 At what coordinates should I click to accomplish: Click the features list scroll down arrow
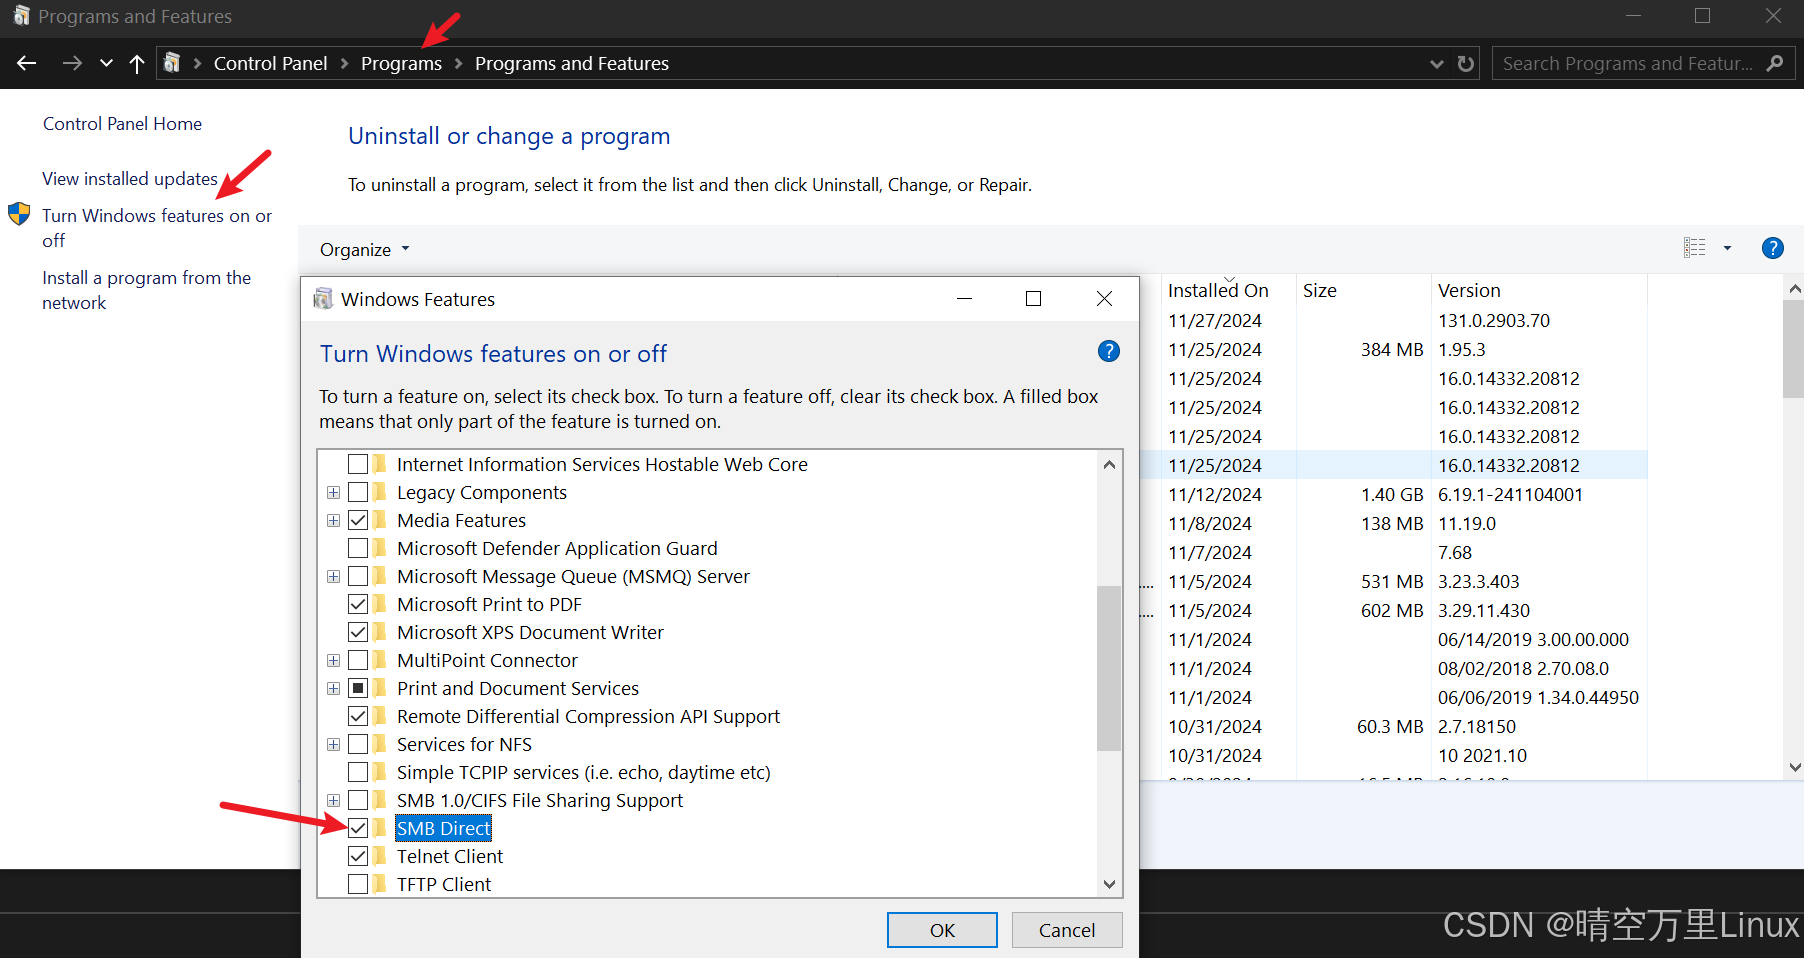(x=1109, y=884)
